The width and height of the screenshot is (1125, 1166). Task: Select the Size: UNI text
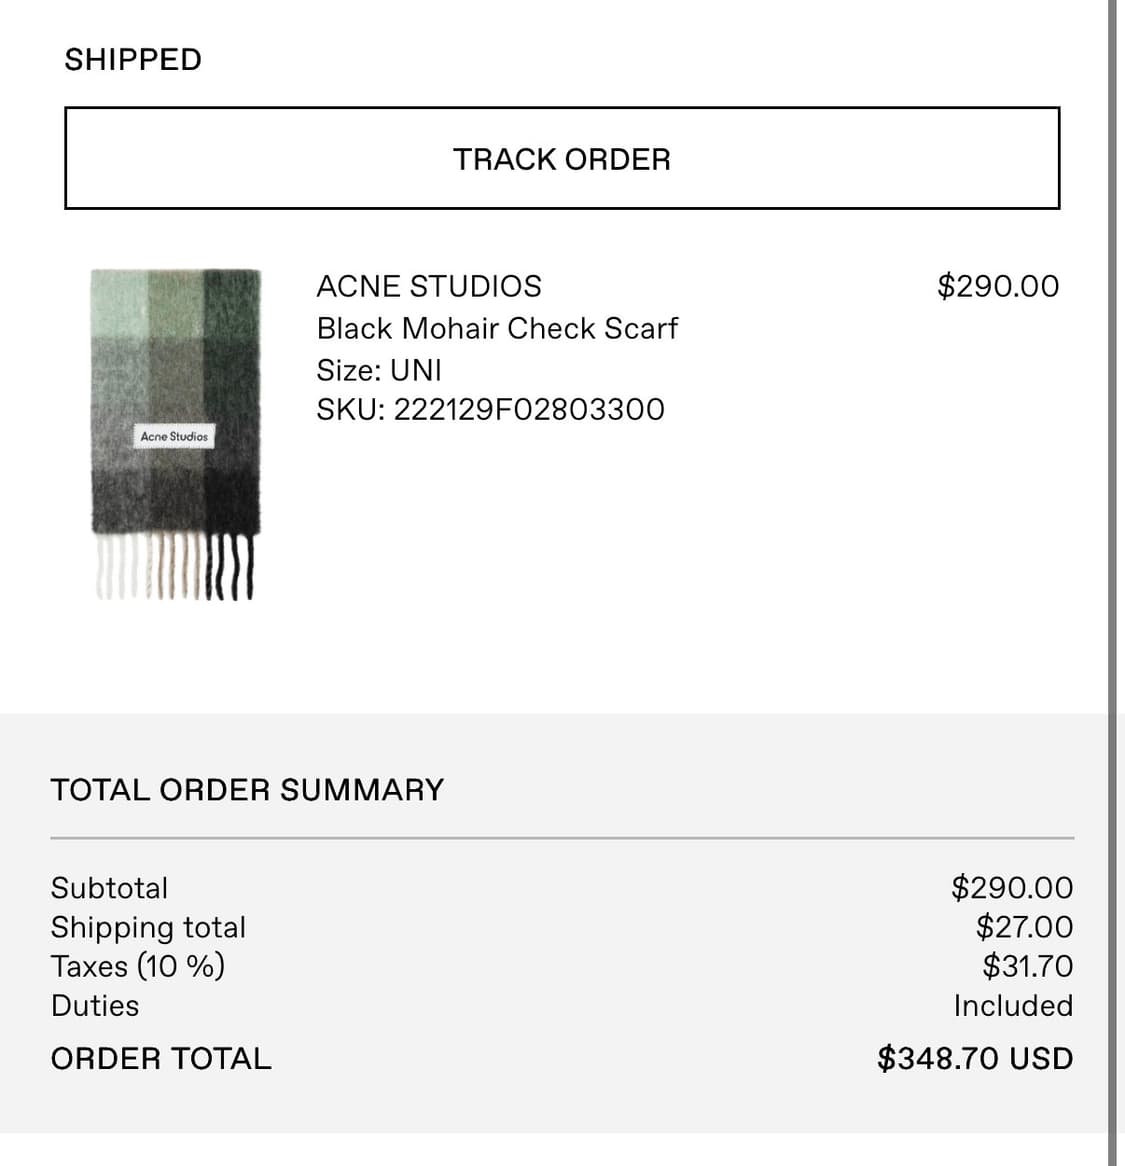tap(379, 371)
